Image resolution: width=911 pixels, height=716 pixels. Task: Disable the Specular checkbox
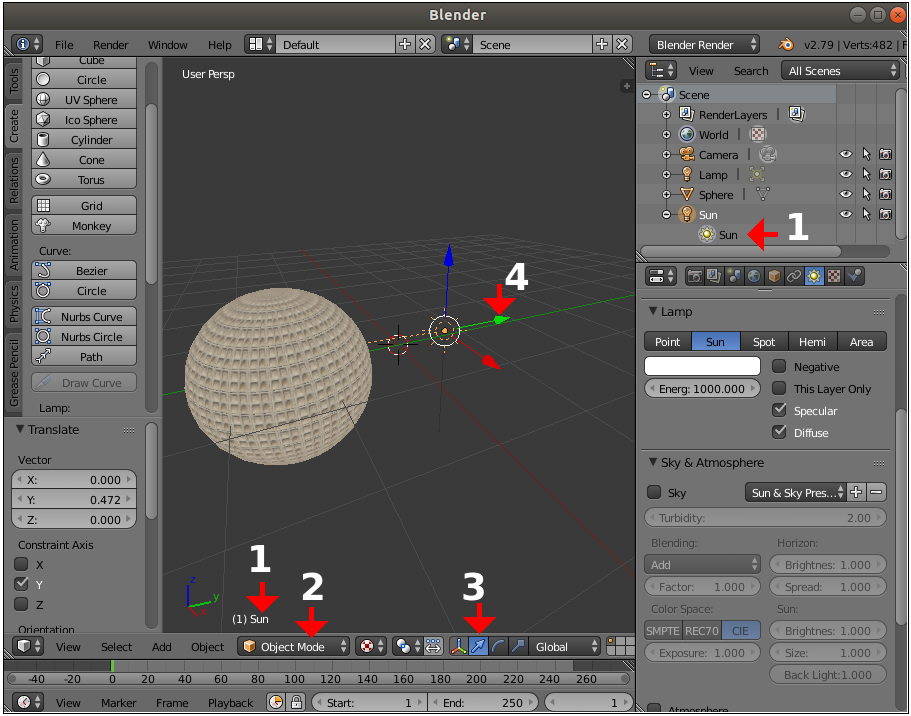pos(779,410)
